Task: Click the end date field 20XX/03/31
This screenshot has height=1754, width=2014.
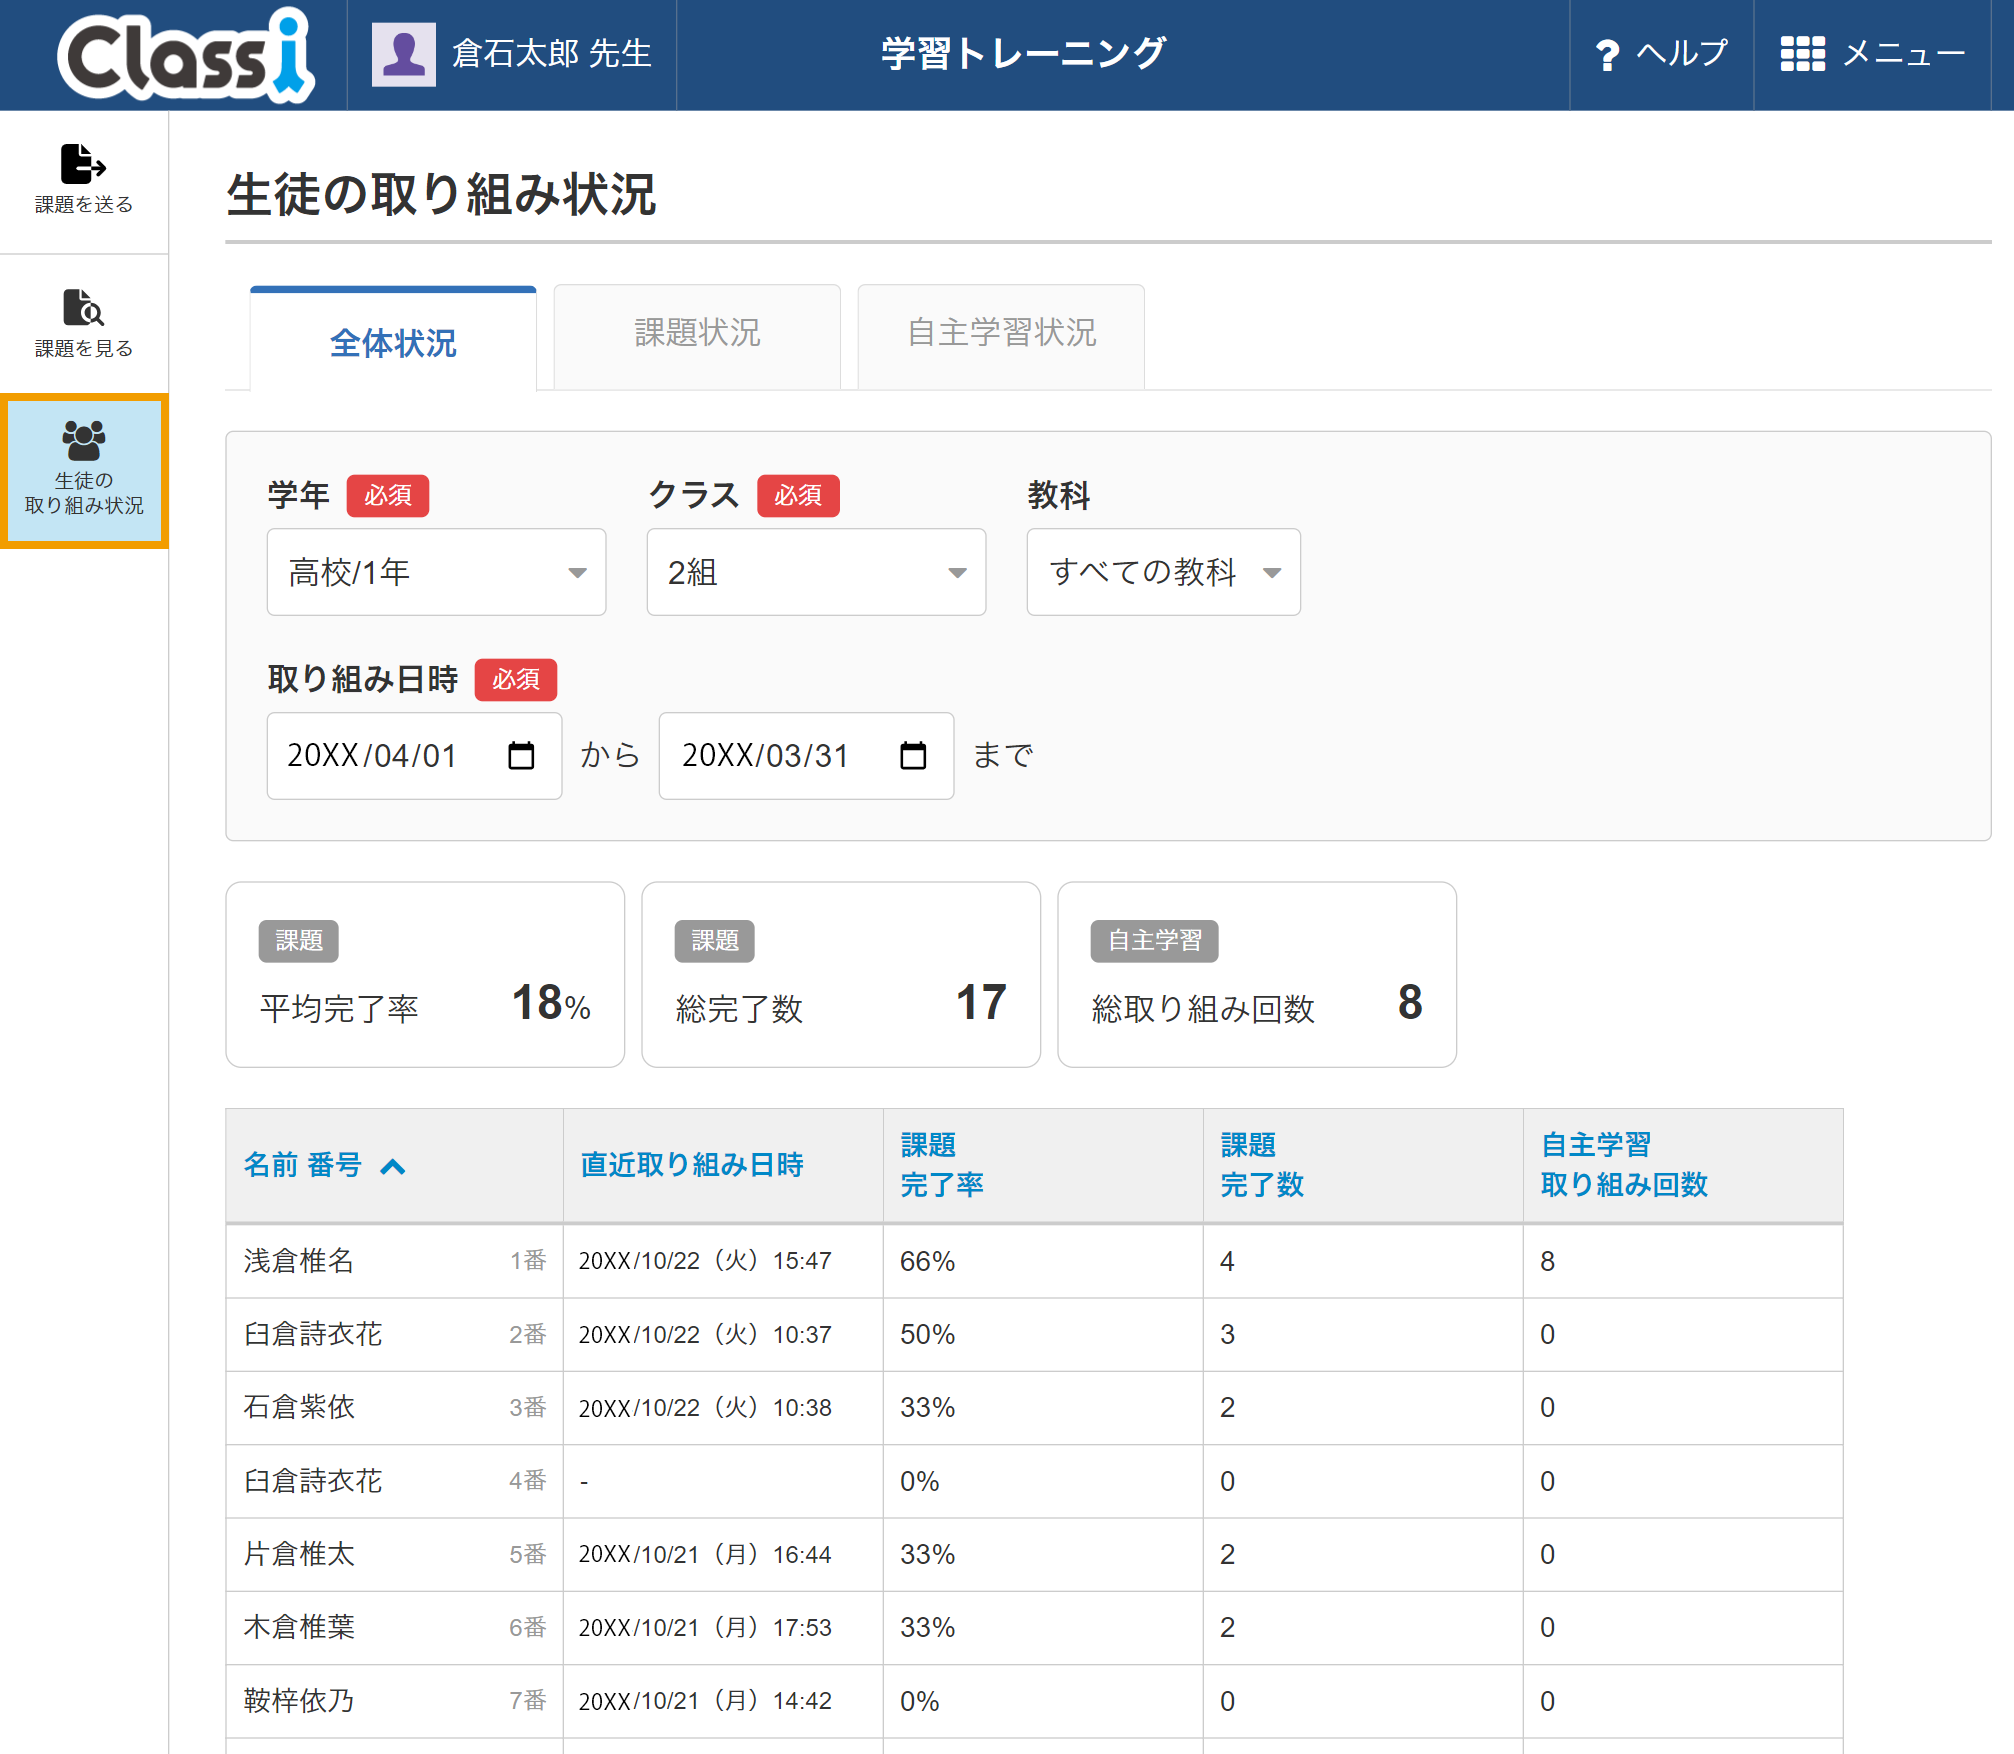Action: (x=806, y=755)
